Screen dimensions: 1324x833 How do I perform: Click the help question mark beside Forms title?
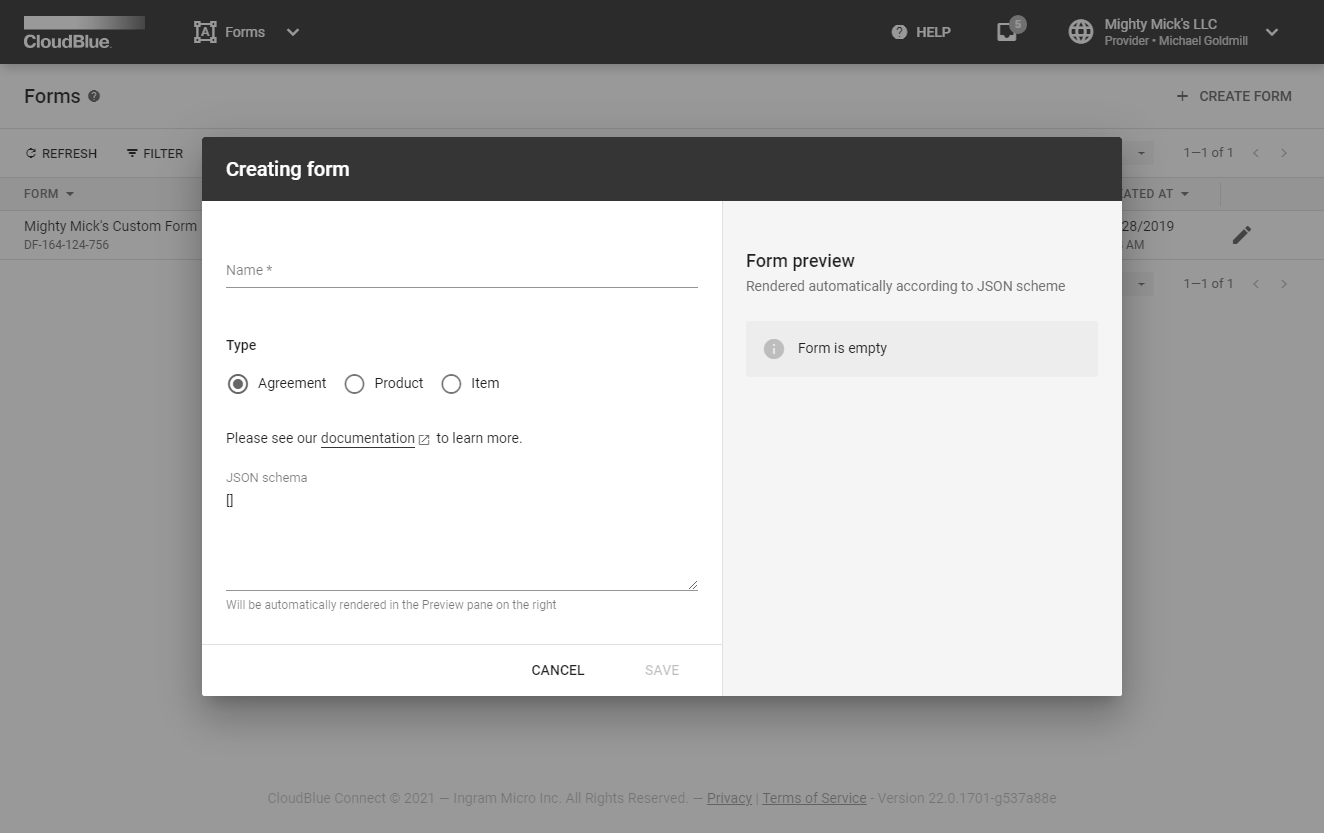pos(94,96)
